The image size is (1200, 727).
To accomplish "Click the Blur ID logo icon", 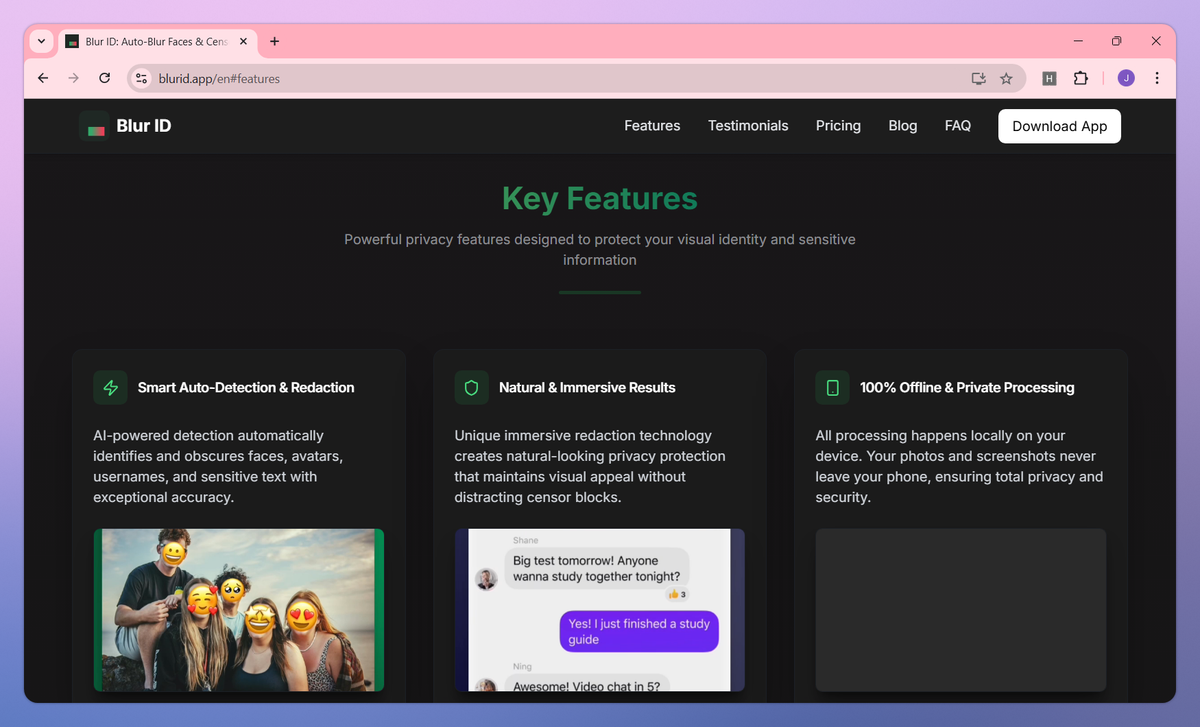I will [94, 126].
